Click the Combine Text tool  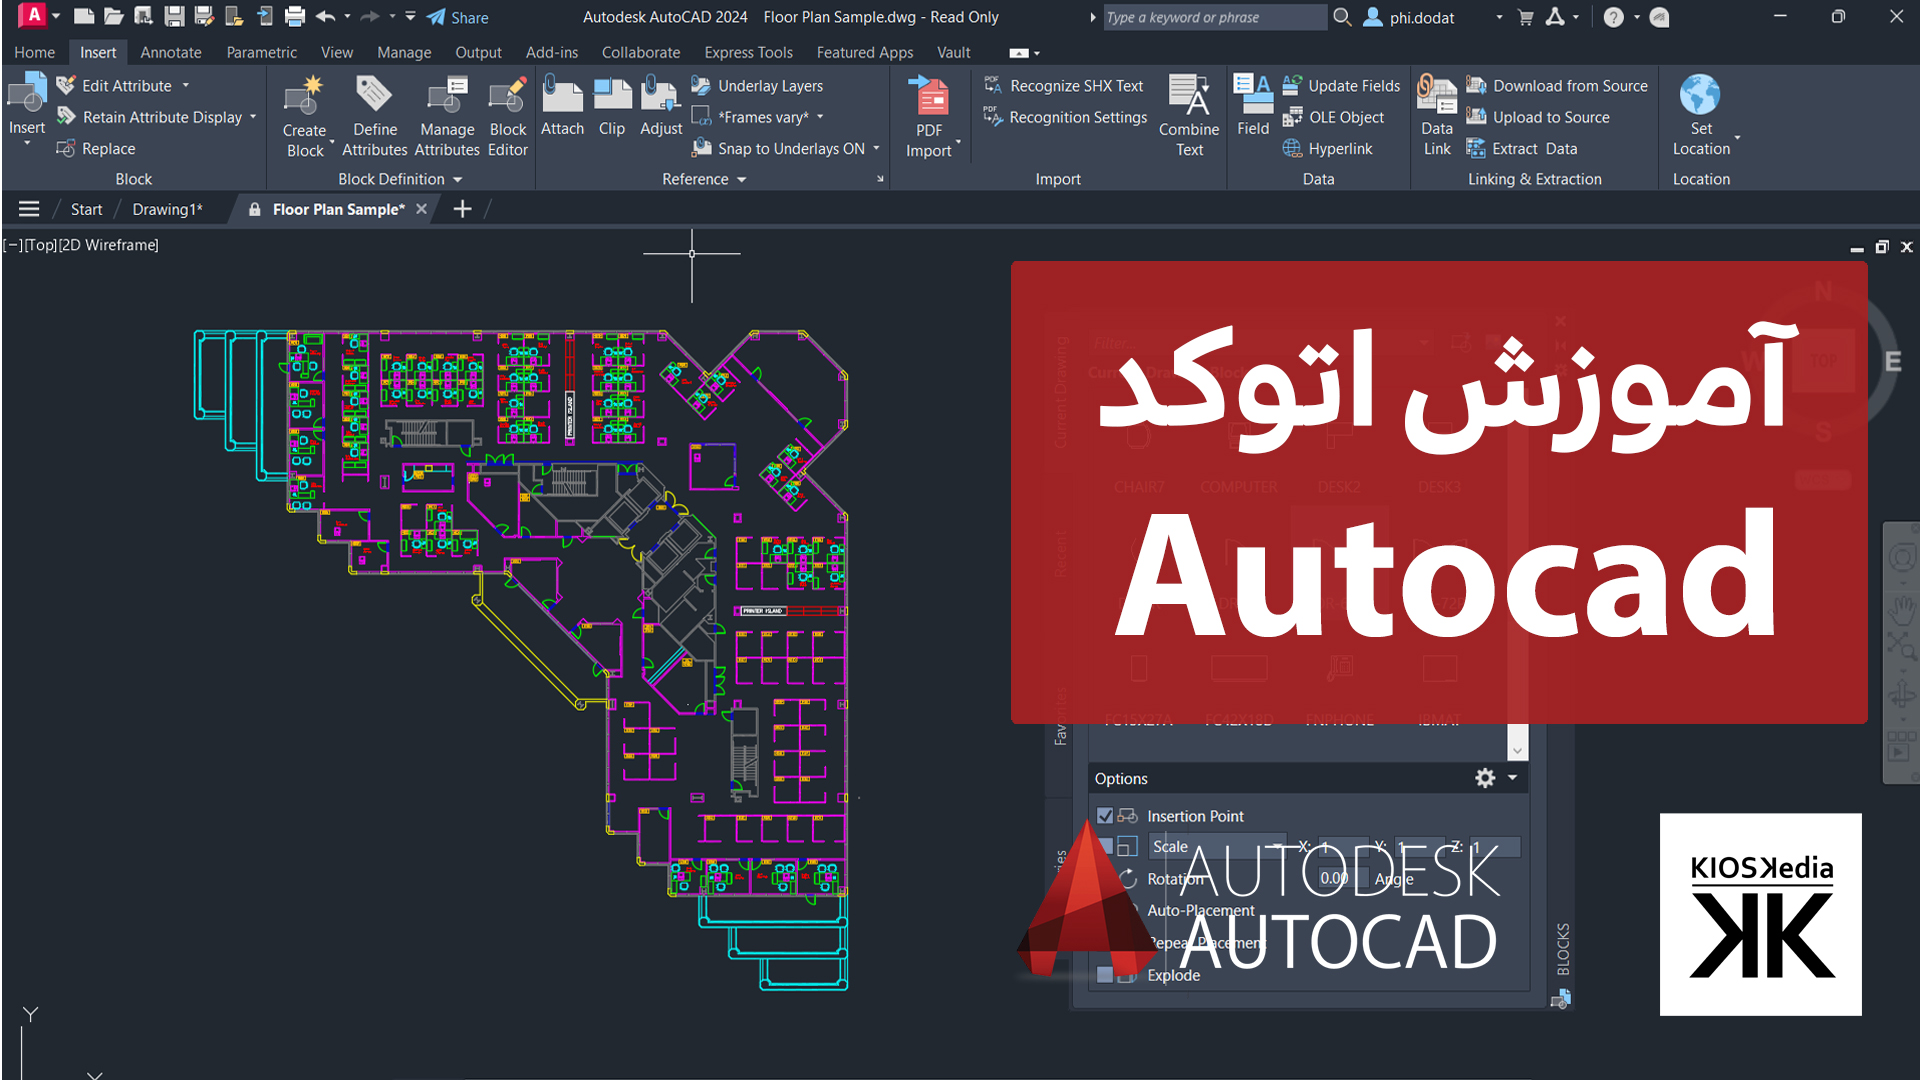click(1189, 116)
